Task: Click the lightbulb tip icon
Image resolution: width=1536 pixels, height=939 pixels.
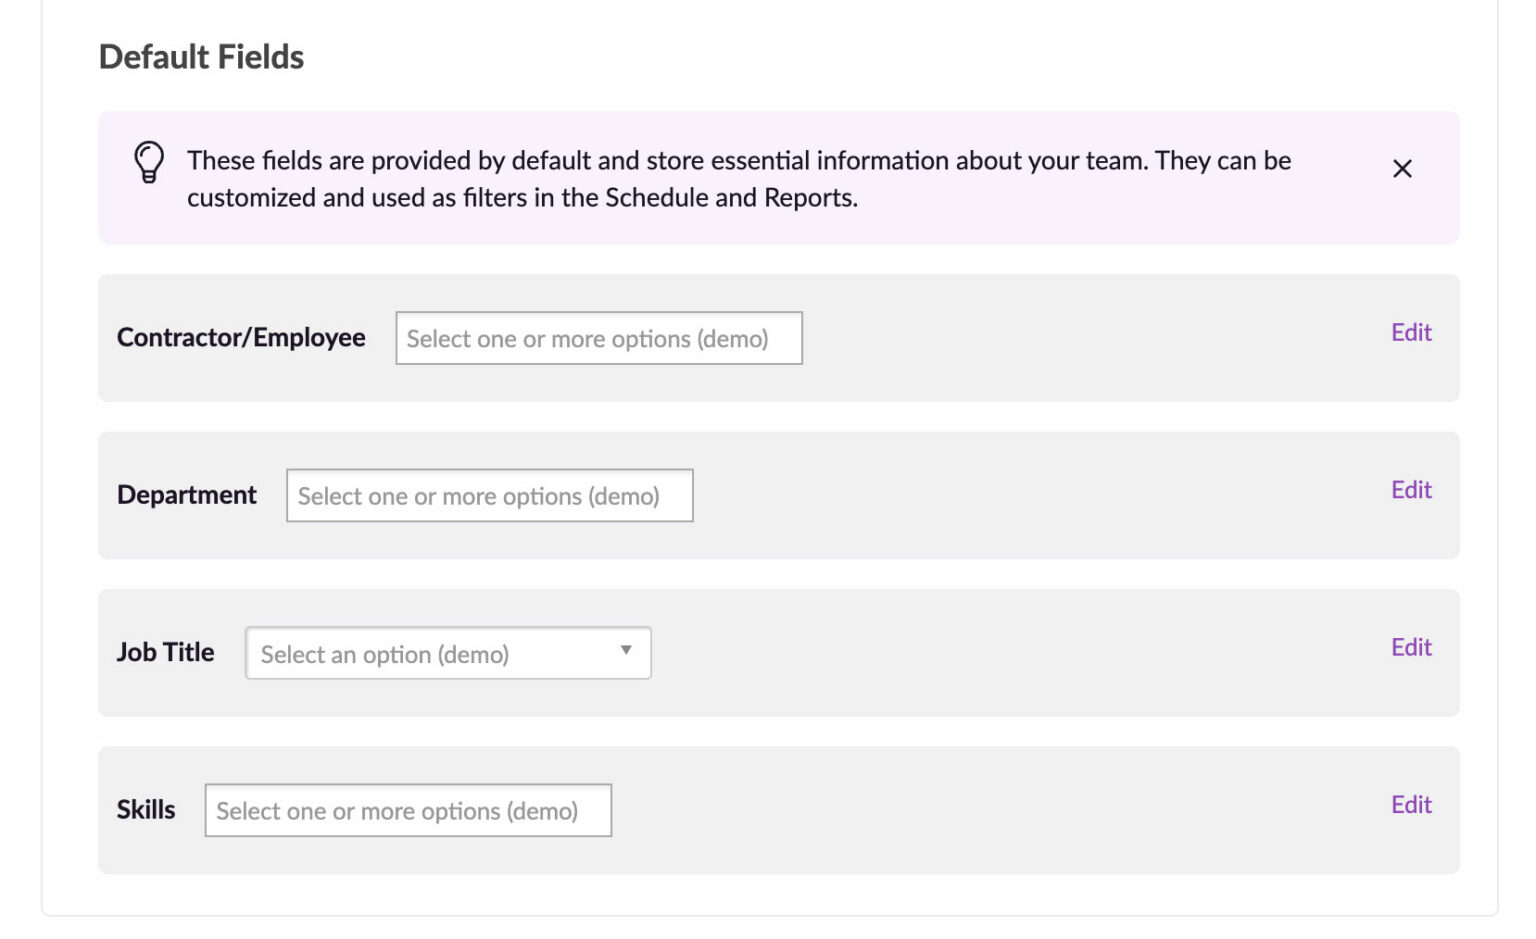Action: point(149,162)
